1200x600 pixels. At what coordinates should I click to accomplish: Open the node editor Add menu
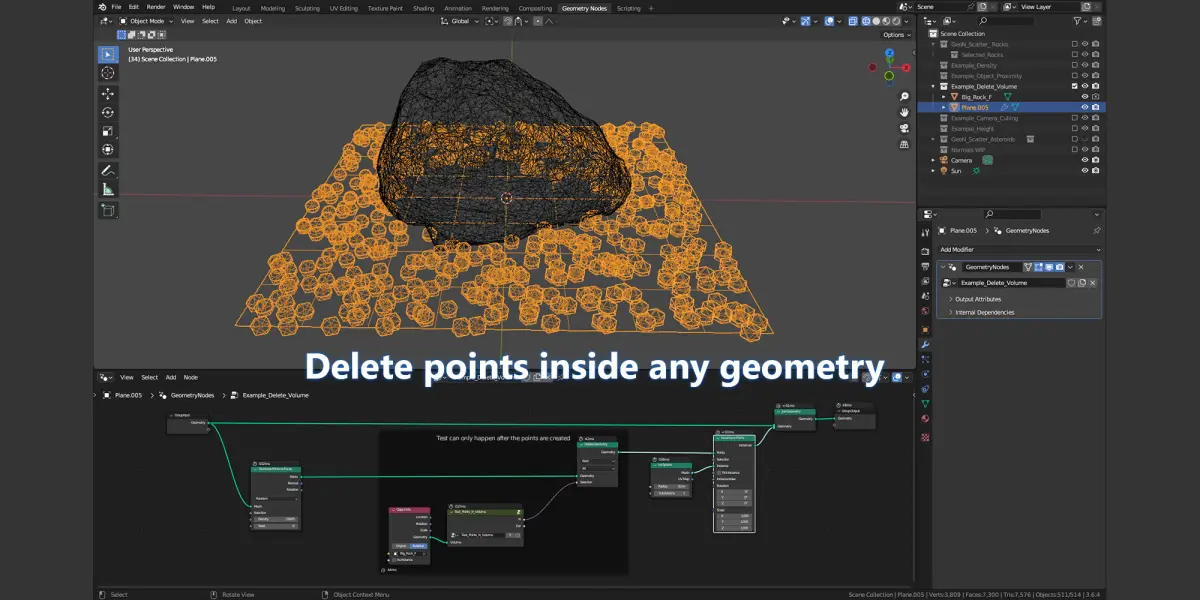[x=170, y=377]
